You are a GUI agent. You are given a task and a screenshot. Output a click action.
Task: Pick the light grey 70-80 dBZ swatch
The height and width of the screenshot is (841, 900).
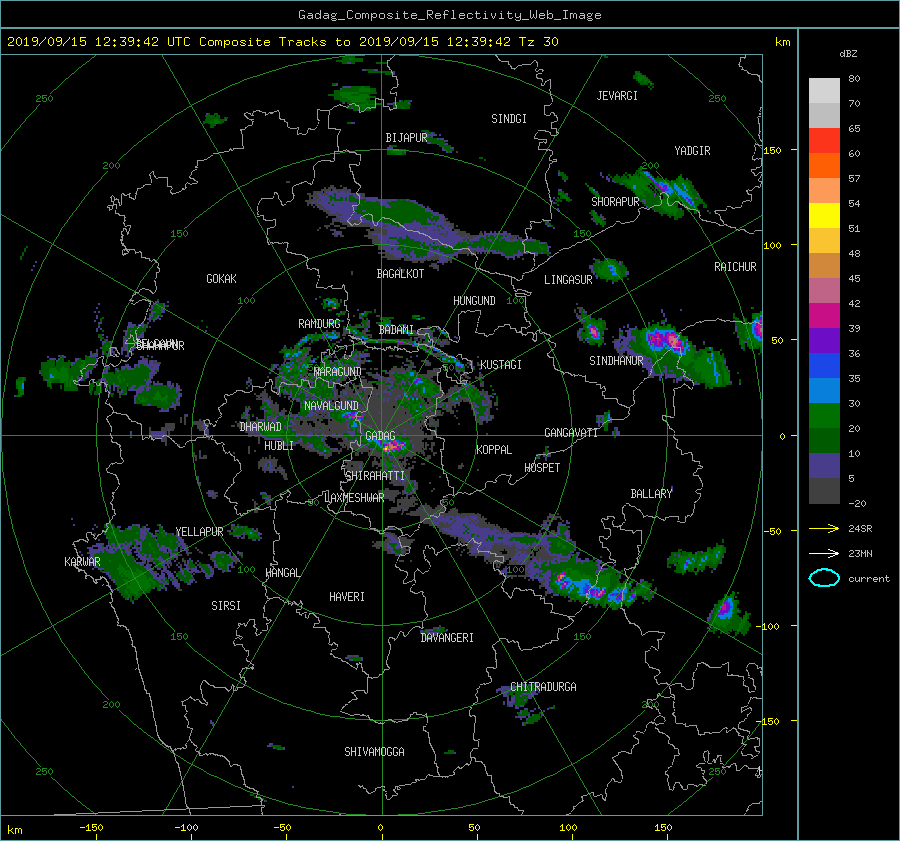tap(824, 90)
